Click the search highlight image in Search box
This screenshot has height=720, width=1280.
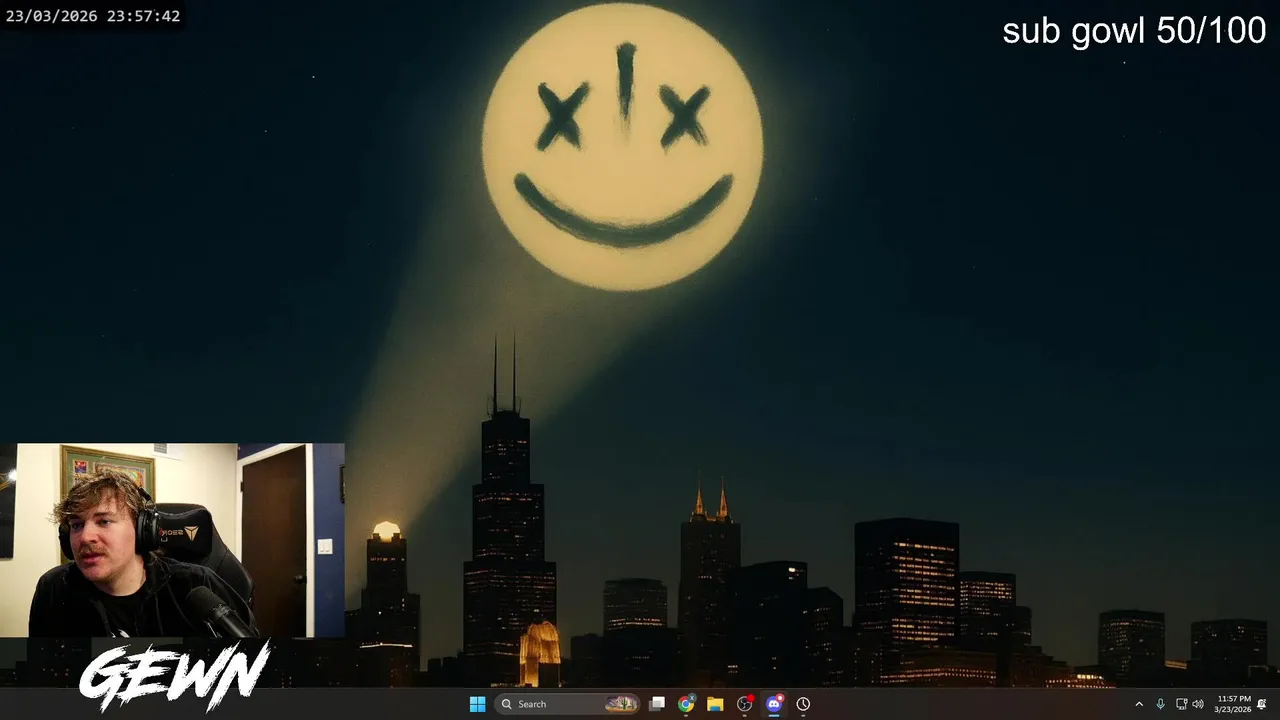point(621,704)
